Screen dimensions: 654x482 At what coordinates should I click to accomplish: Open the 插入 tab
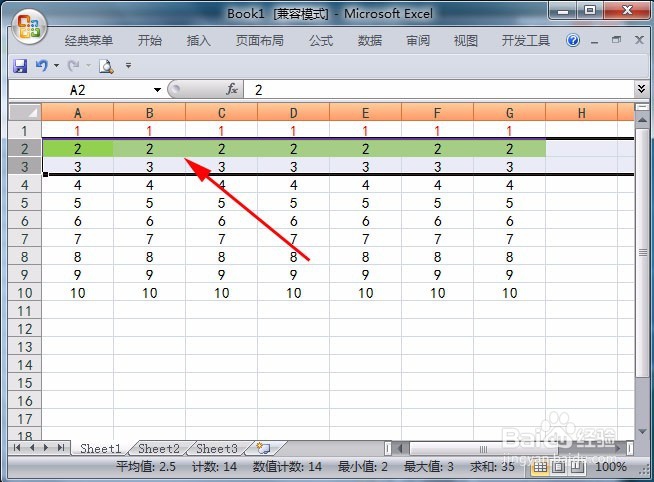pyautogui.click(x=199, y=40)
